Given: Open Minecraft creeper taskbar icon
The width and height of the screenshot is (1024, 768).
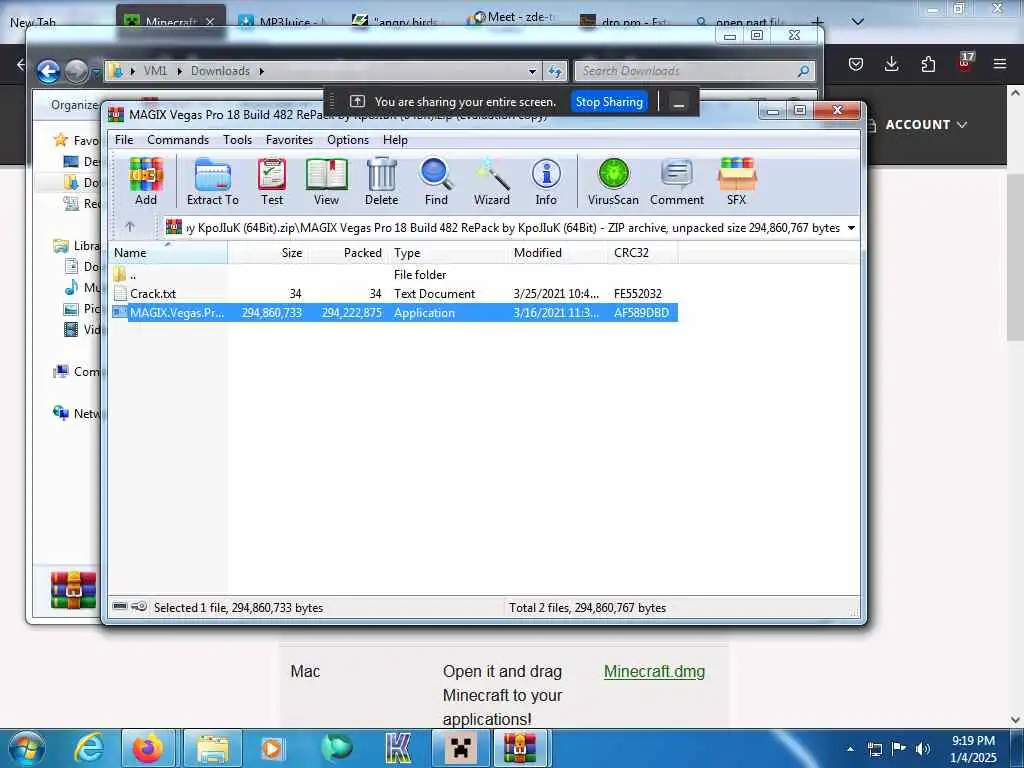Looking at the screenshot, I should pos(460,748).
